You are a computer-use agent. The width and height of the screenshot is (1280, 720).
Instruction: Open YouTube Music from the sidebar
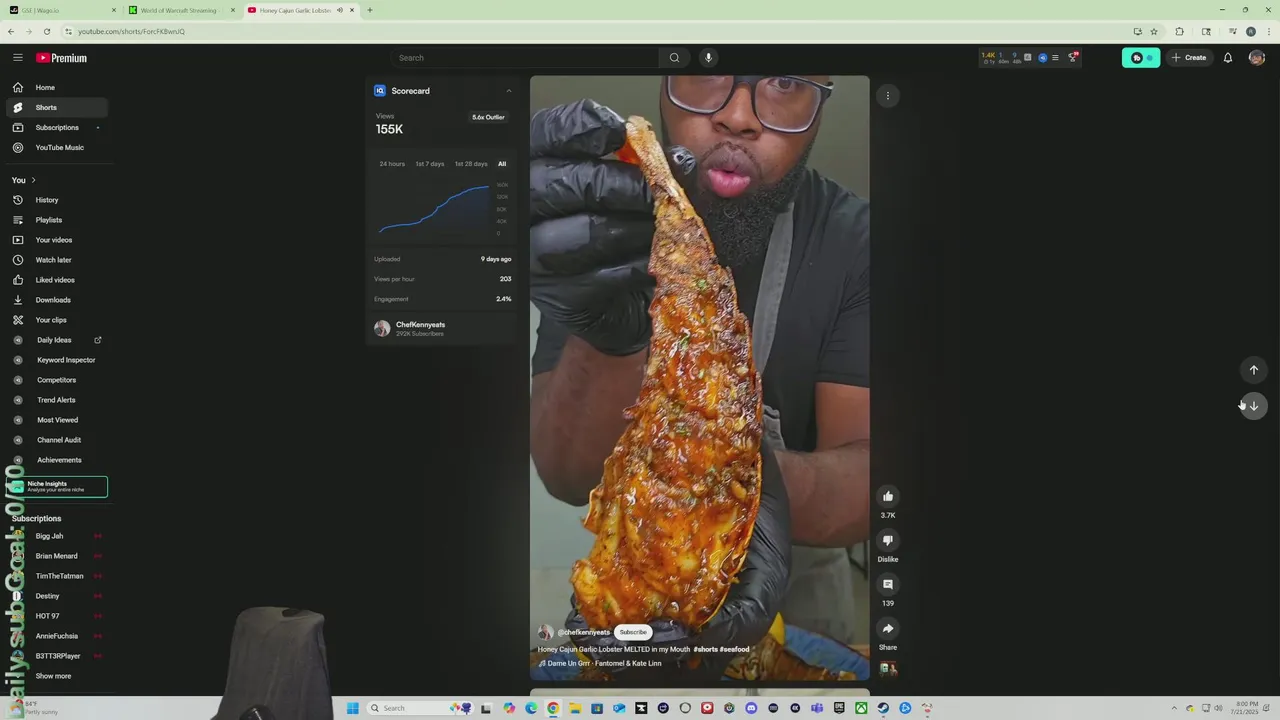coord(56,148)
